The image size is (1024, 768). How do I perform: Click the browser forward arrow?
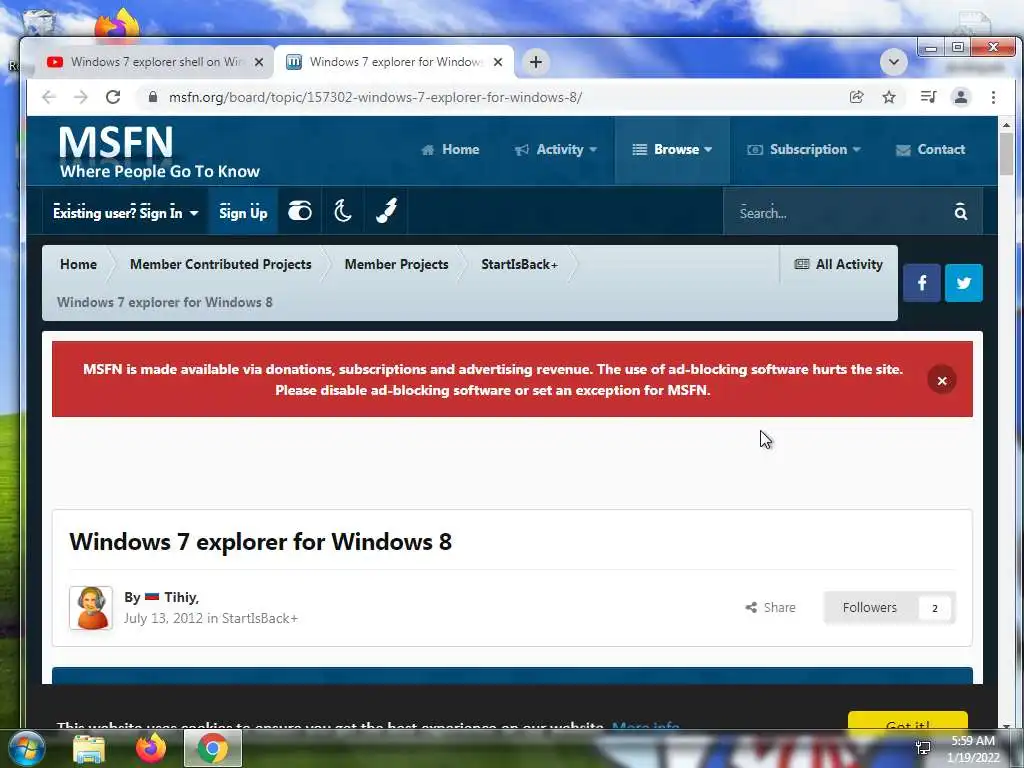80,97
